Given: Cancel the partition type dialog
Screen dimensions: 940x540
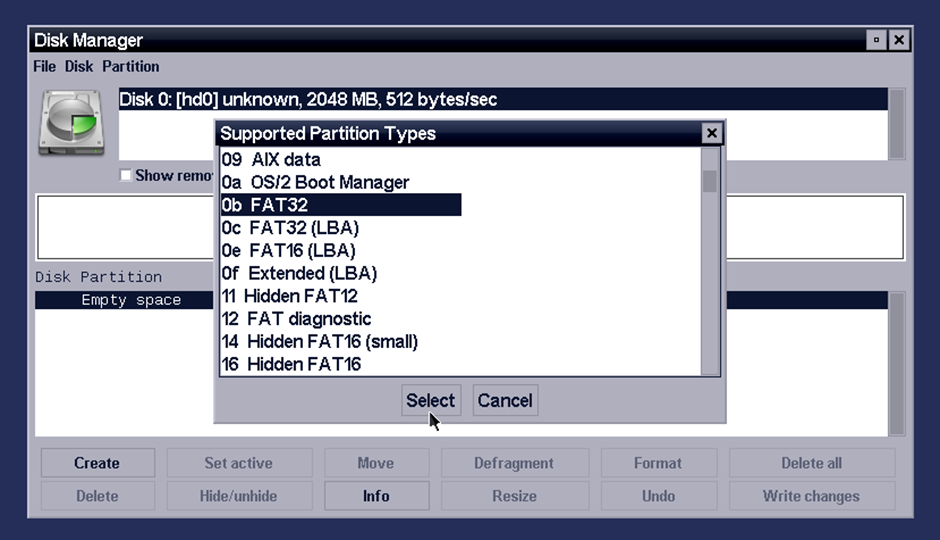Looking at the screenshot, I should (x=505, y=400).
